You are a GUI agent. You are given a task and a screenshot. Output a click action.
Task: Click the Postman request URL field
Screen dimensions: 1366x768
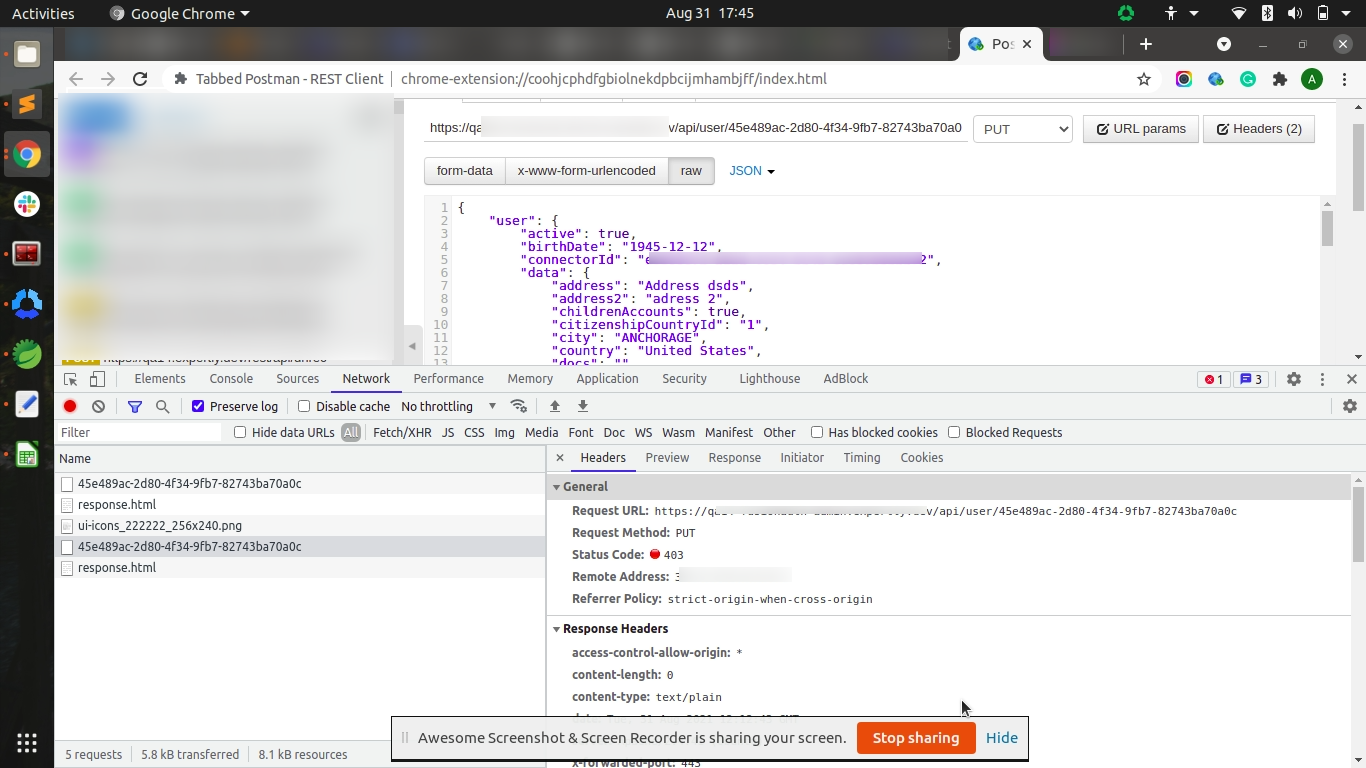click(x=696, y=128)
